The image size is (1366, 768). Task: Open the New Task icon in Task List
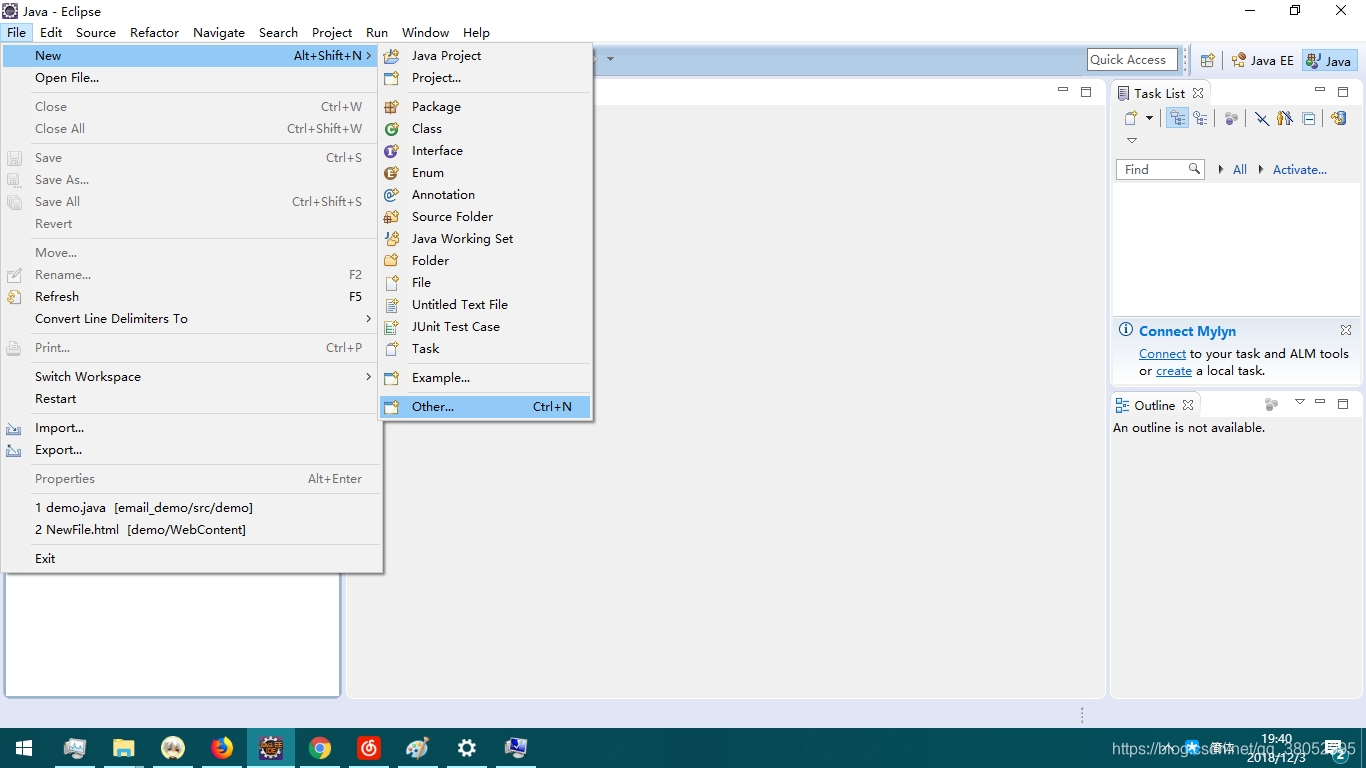click(1131, 118)
